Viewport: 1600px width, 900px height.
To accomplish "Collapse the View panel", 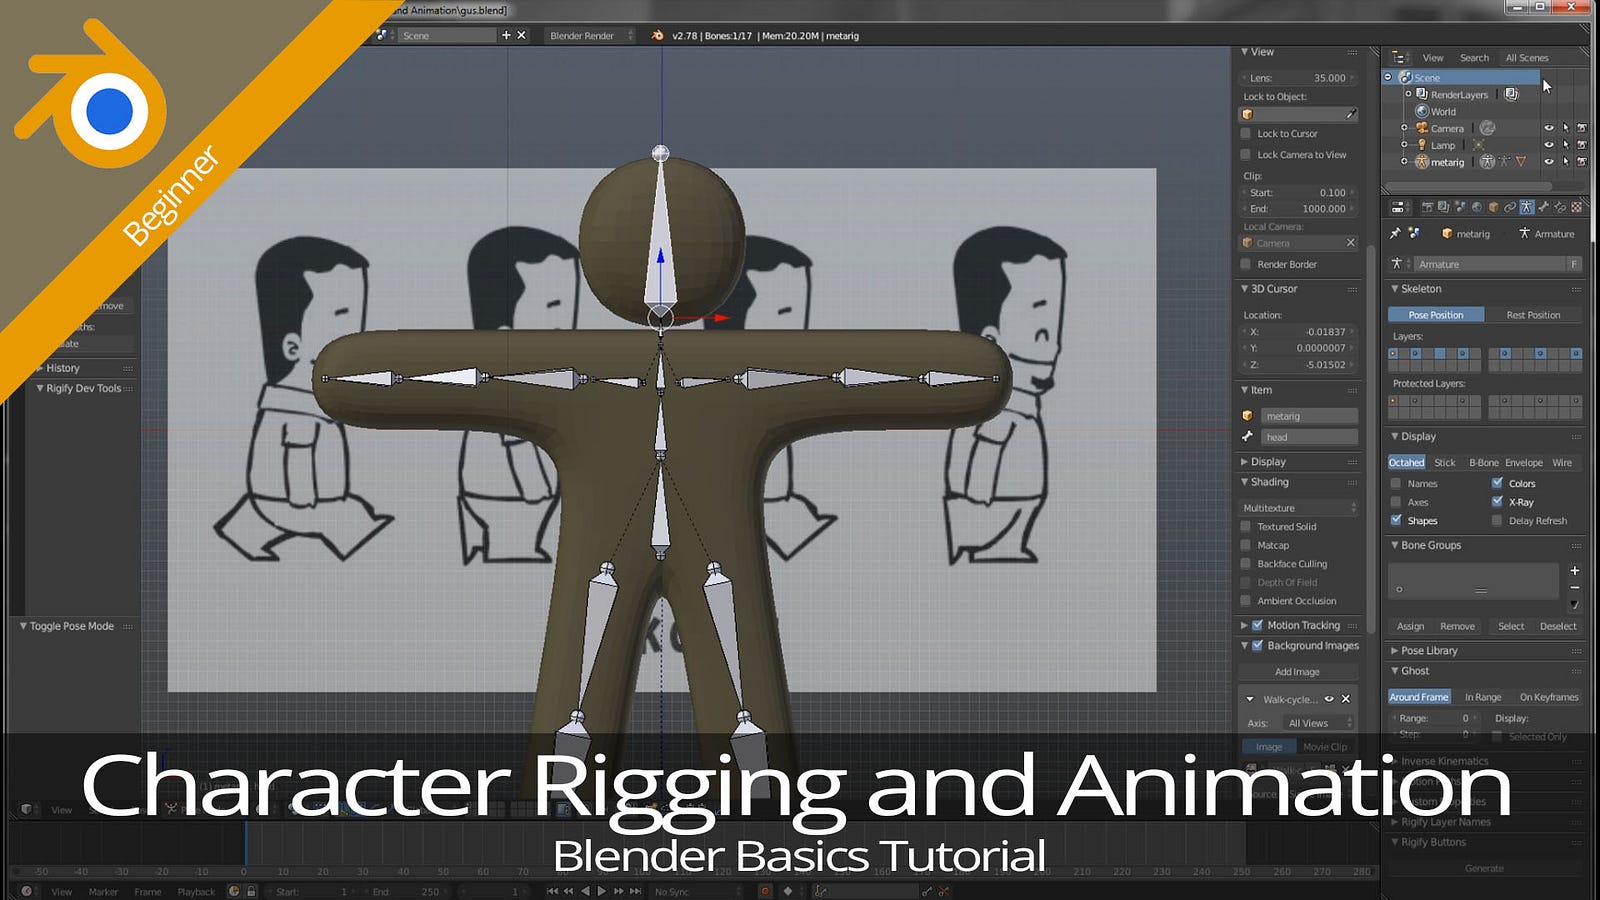I will (x=1245, y=52).
